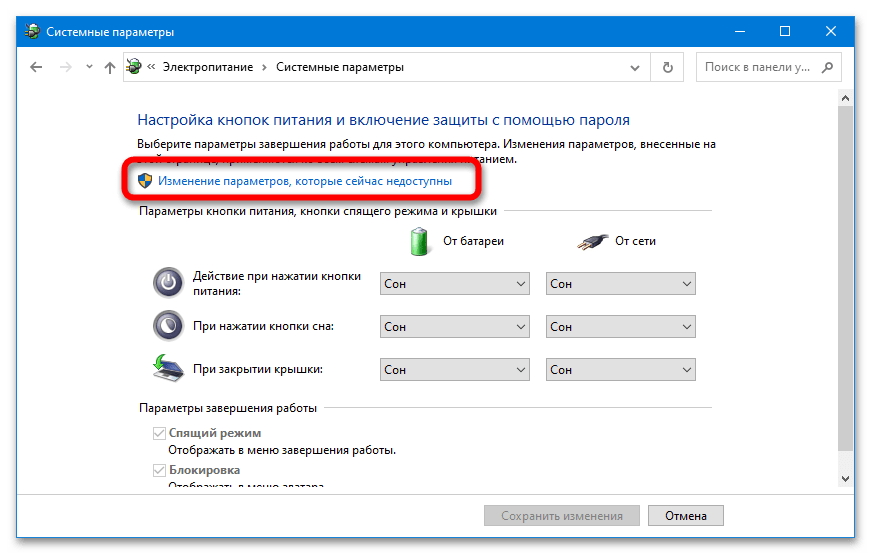
Task: Click the forward navigation arrow
Action: [x=66, y=67]
